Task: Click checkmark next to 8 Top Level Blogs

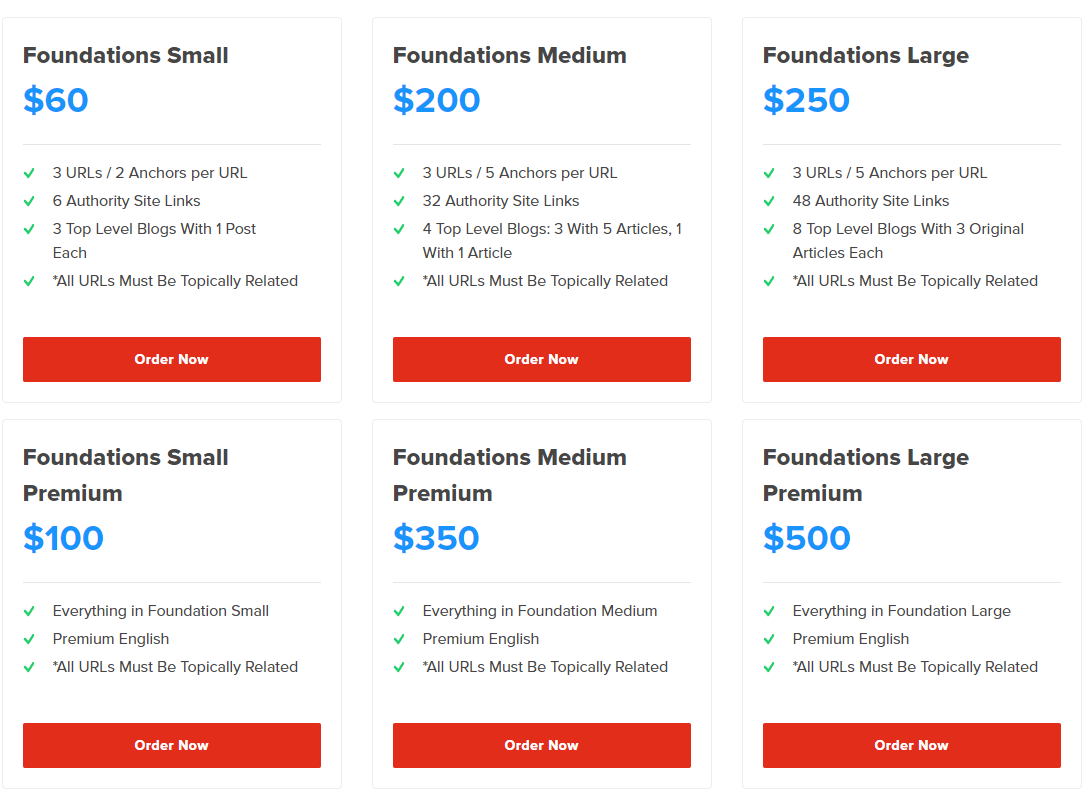Action: (770, 230)
